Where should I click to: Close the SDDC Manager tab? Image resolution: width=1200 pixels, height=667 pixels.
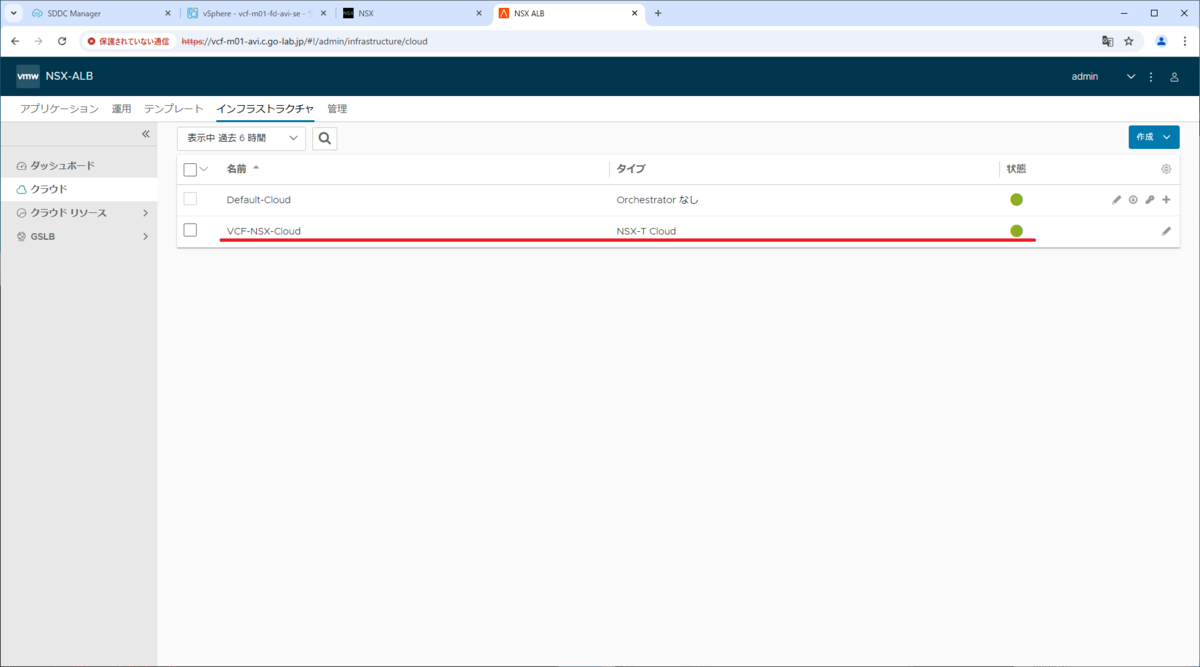click(x=167, y=13)
